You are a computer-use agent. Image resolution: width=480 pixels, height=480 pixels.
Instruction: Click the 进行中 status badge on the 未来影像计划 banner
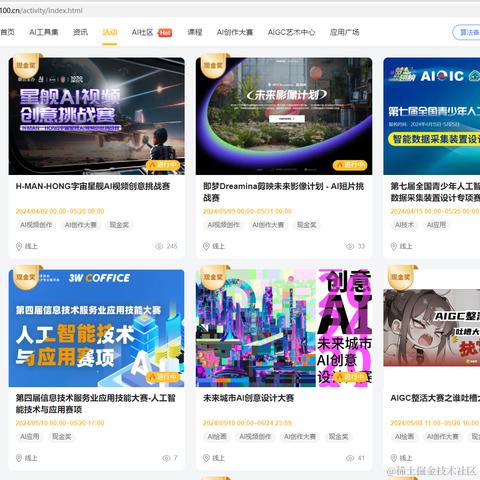tap(350, 165)
